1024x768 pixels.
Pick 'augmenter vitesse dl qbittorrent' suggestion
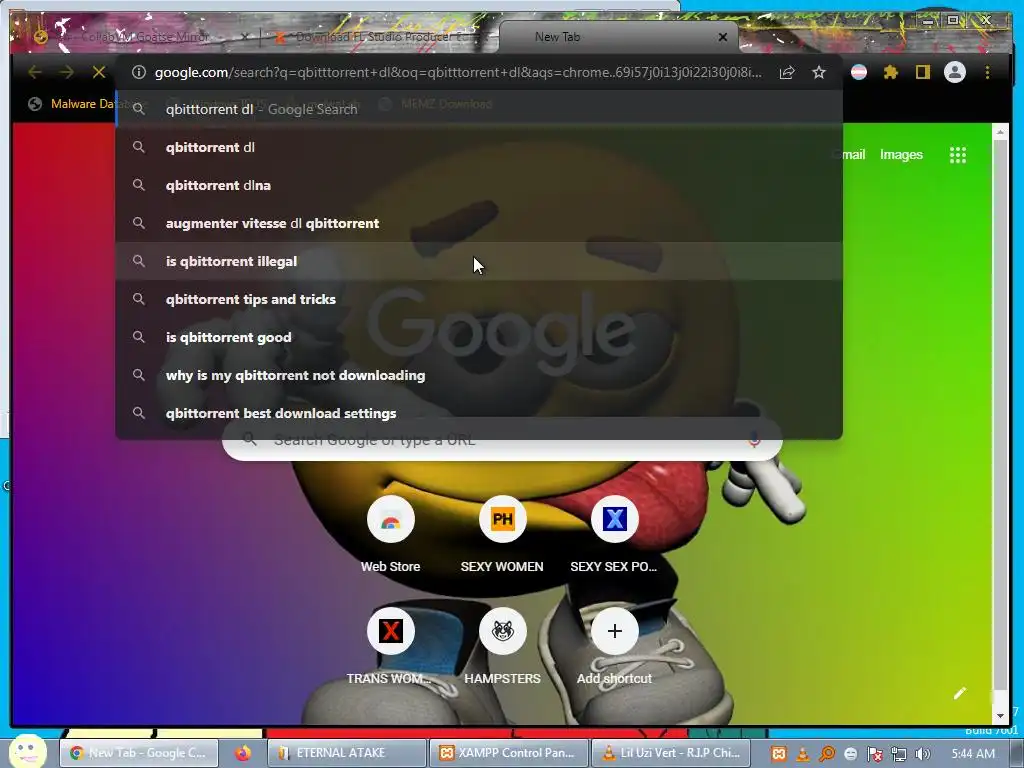(479, 223)
